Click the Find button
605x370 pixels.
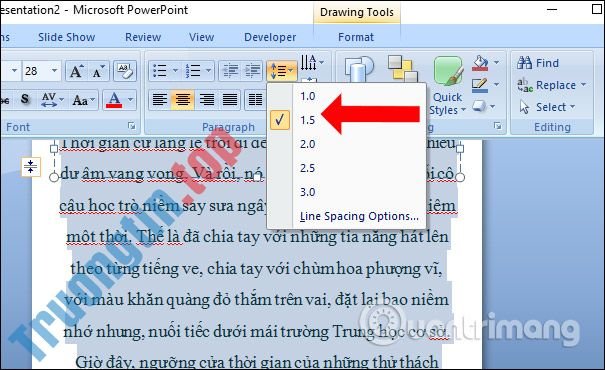click(538, 63)
